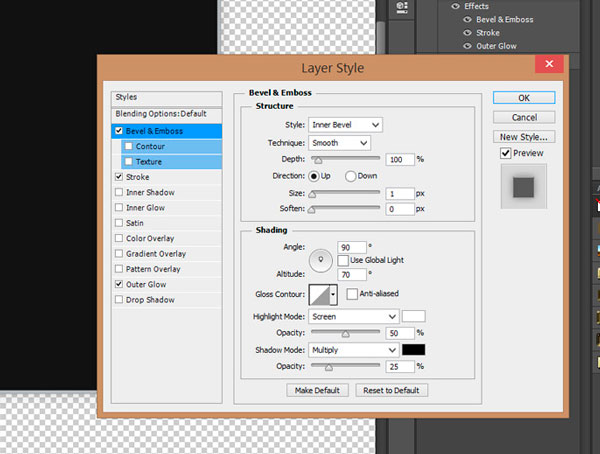Screen dimensions: 600x454
Task: Click the Size slider handle
Action: [312, 194]
